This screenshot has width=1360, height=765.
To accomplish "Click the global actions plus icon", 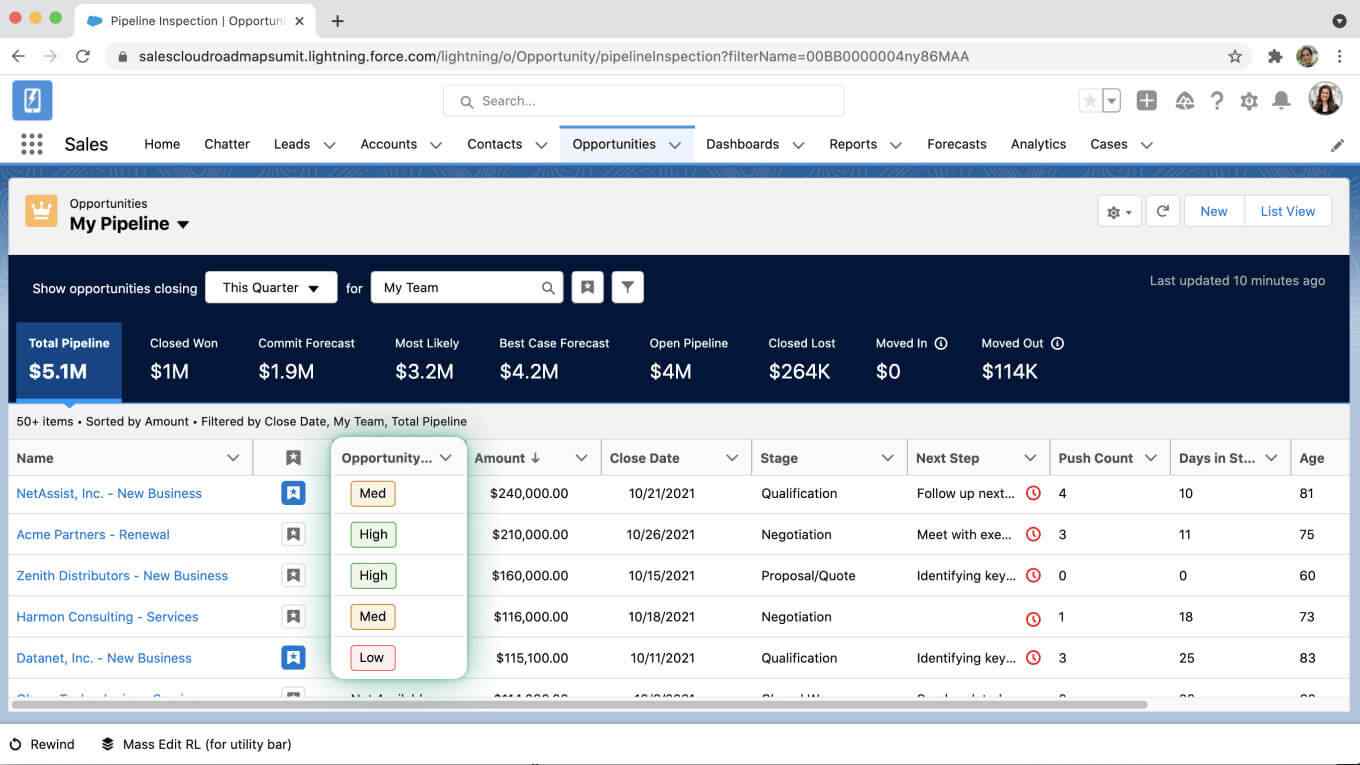I will click(x=1147, y=101).
